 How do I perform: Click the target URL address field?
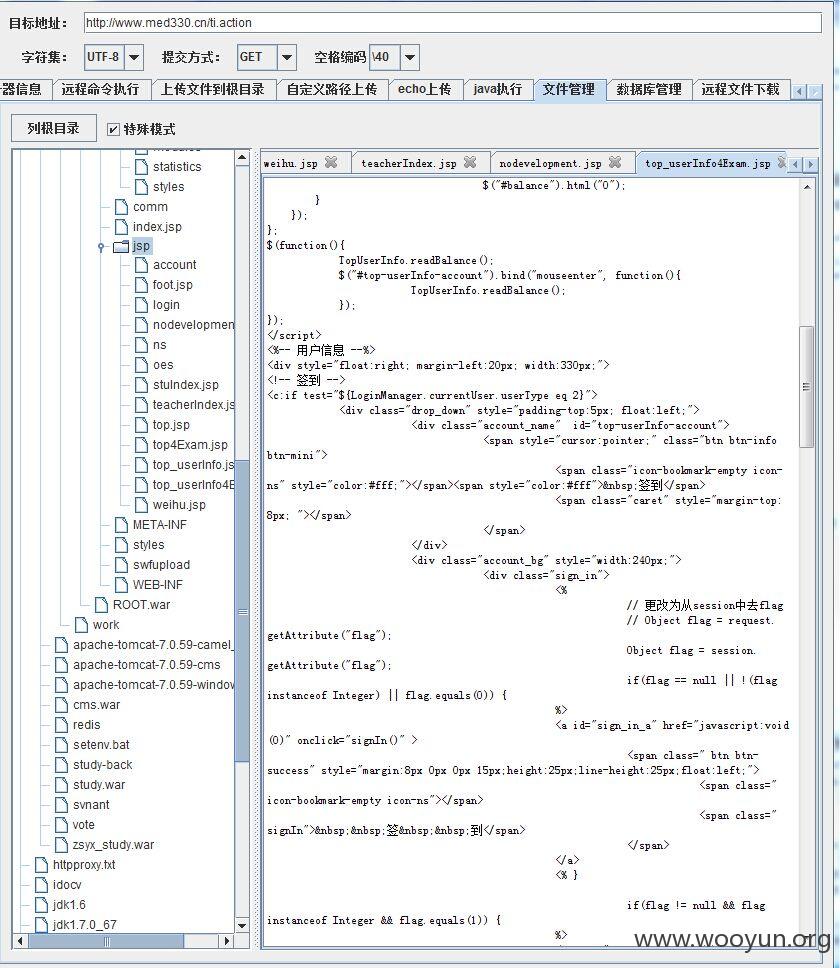pos(452,23)
